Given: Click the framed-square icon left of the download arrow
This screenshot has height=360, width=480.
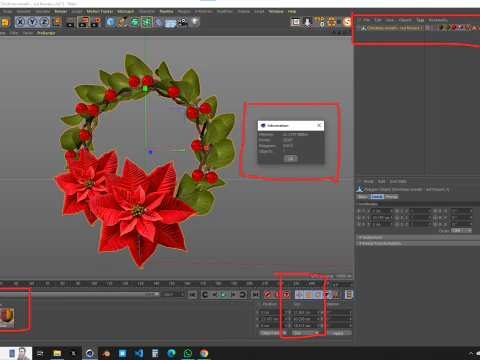Looking at the screenshot, I should pos(296,22).
